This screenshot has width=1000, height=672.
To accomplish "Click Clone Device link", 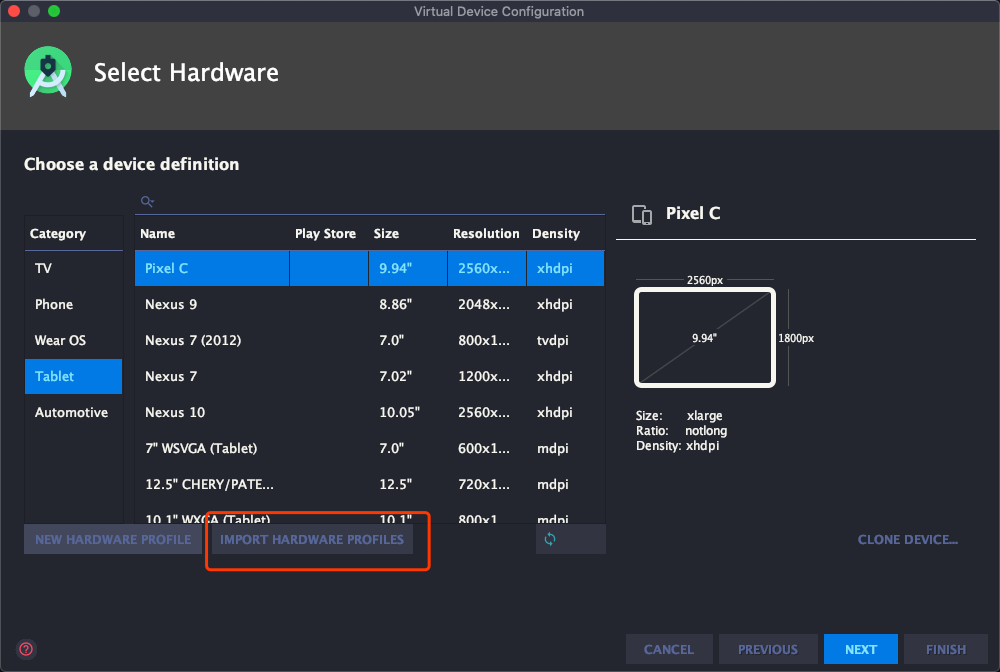I will tap(908, 539).
